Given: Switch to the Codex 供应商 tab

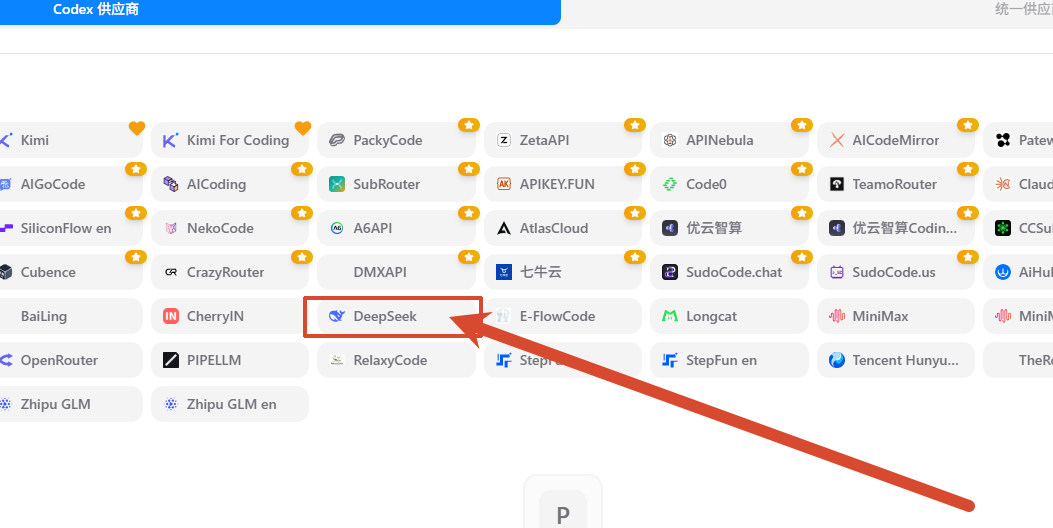Looking at the screenshot, I should click(x=280, y=11).
